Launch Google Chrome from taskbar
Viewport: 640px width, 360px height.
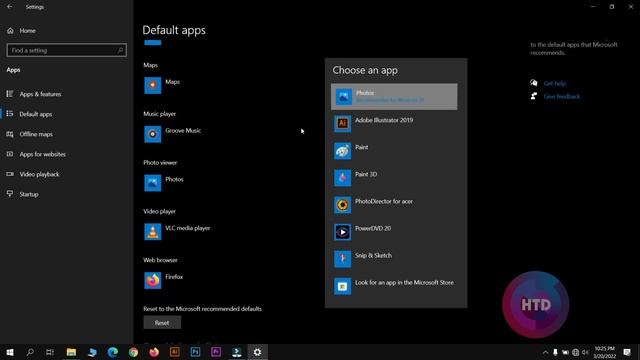pyautogui.click(x=133, y=352)
